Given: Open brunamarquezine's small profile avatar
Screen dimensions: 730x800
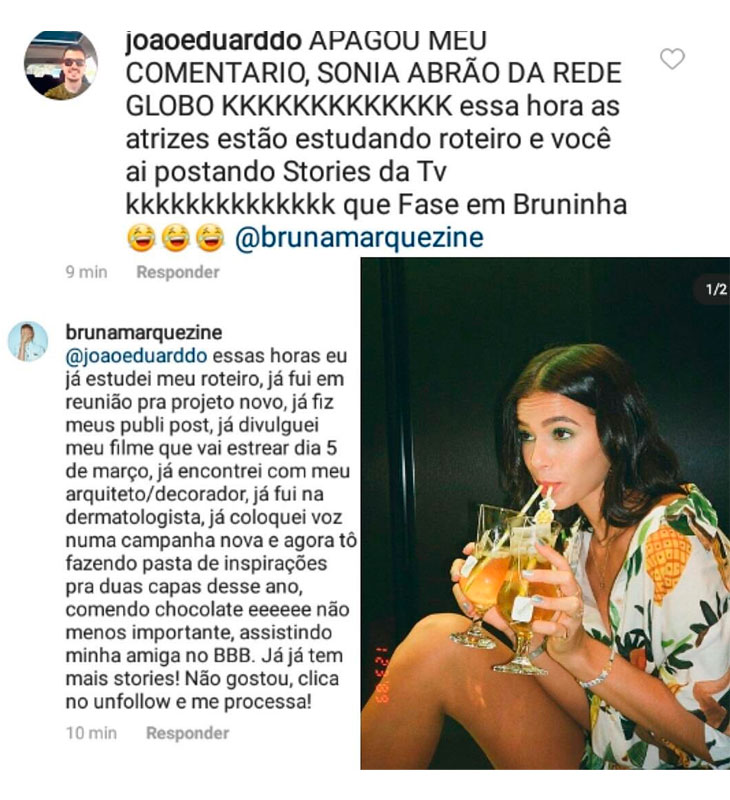Looking at the screenshot, I should (x=28, y=341).
